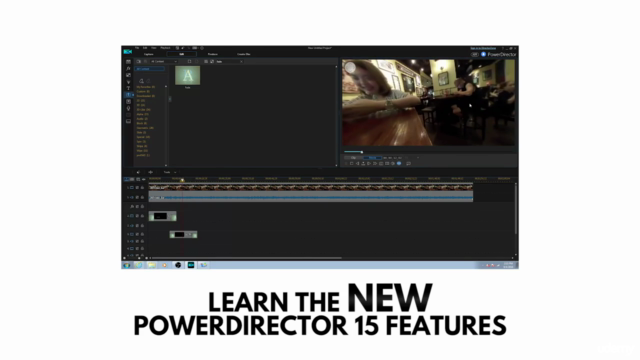The width and height of the screenshot is (640, 360).
Task: Click the timeline horizontal scrollbar
Action: (246, 258)
